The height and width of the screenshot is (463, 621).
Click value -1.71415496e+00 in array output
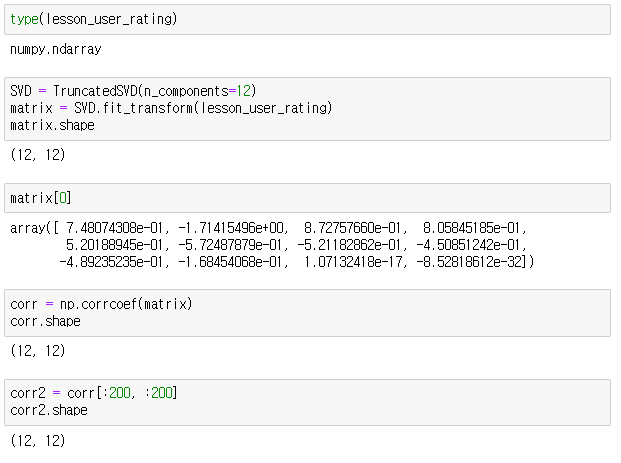(231, 228)
